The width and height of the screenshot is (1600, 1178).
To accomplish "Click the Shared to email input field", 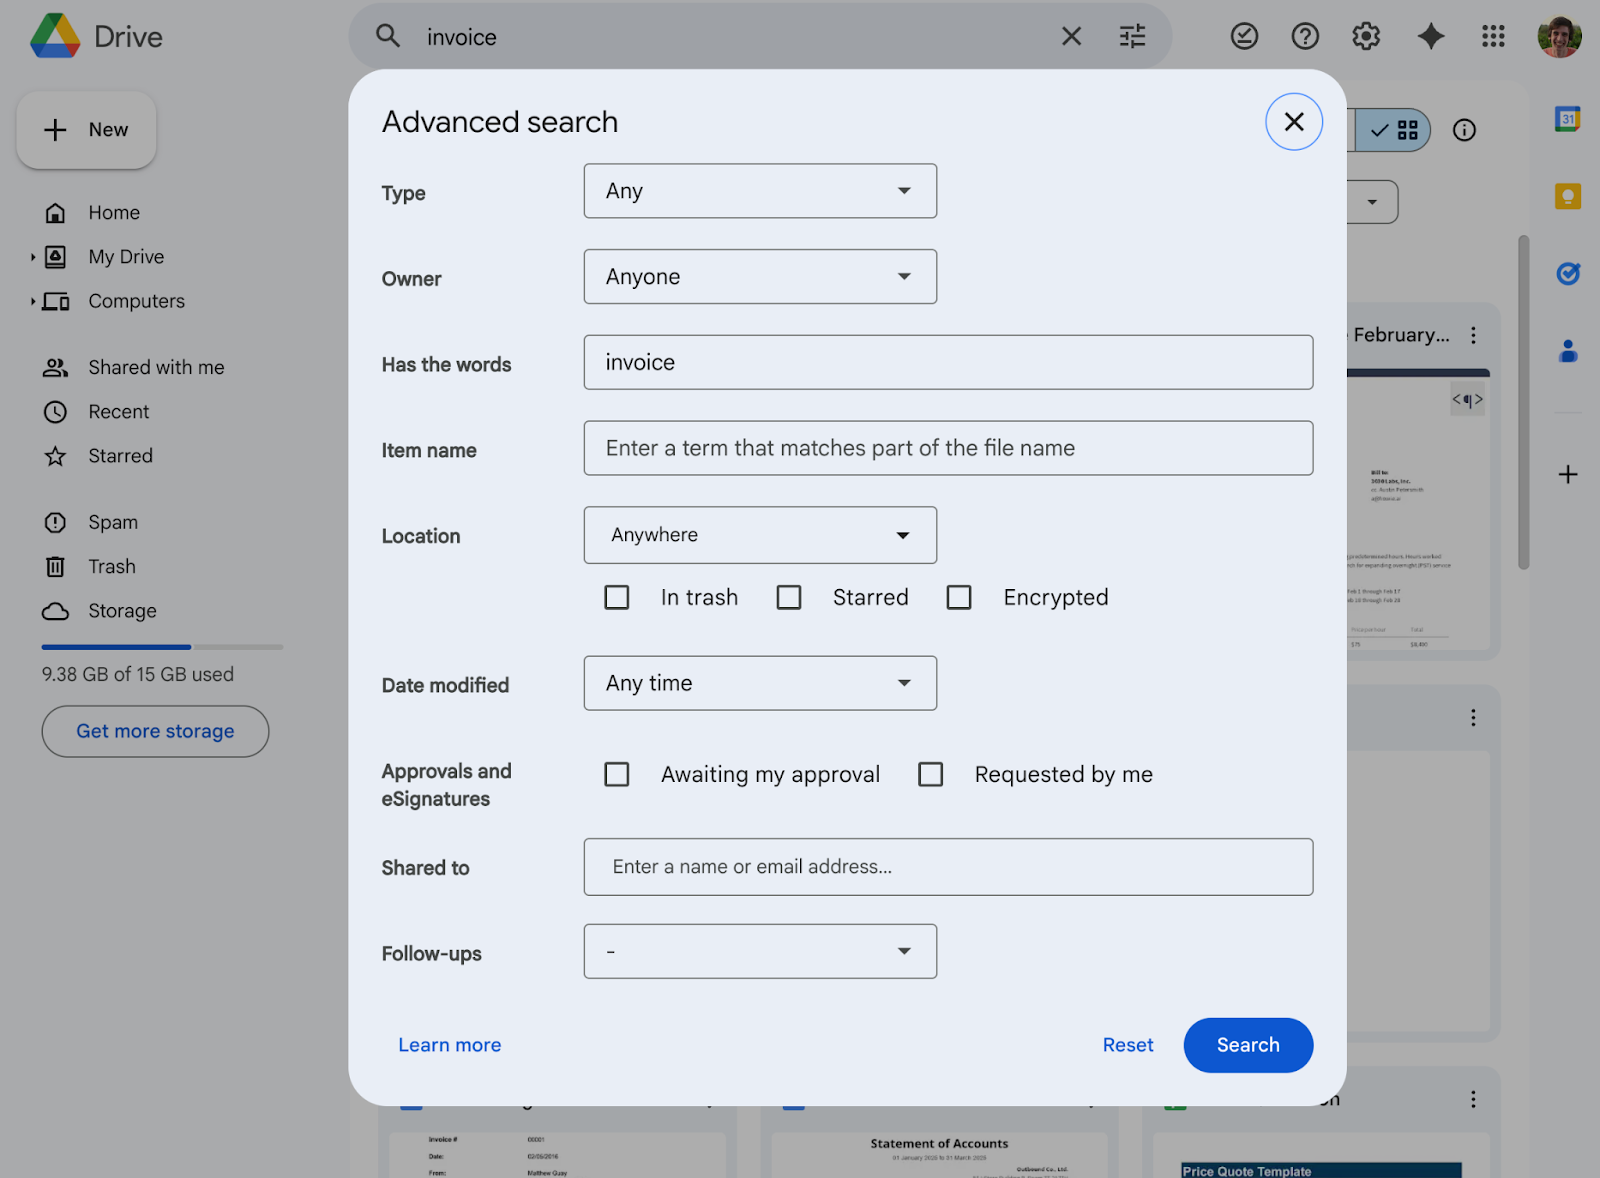I will [x=947, y=867].
